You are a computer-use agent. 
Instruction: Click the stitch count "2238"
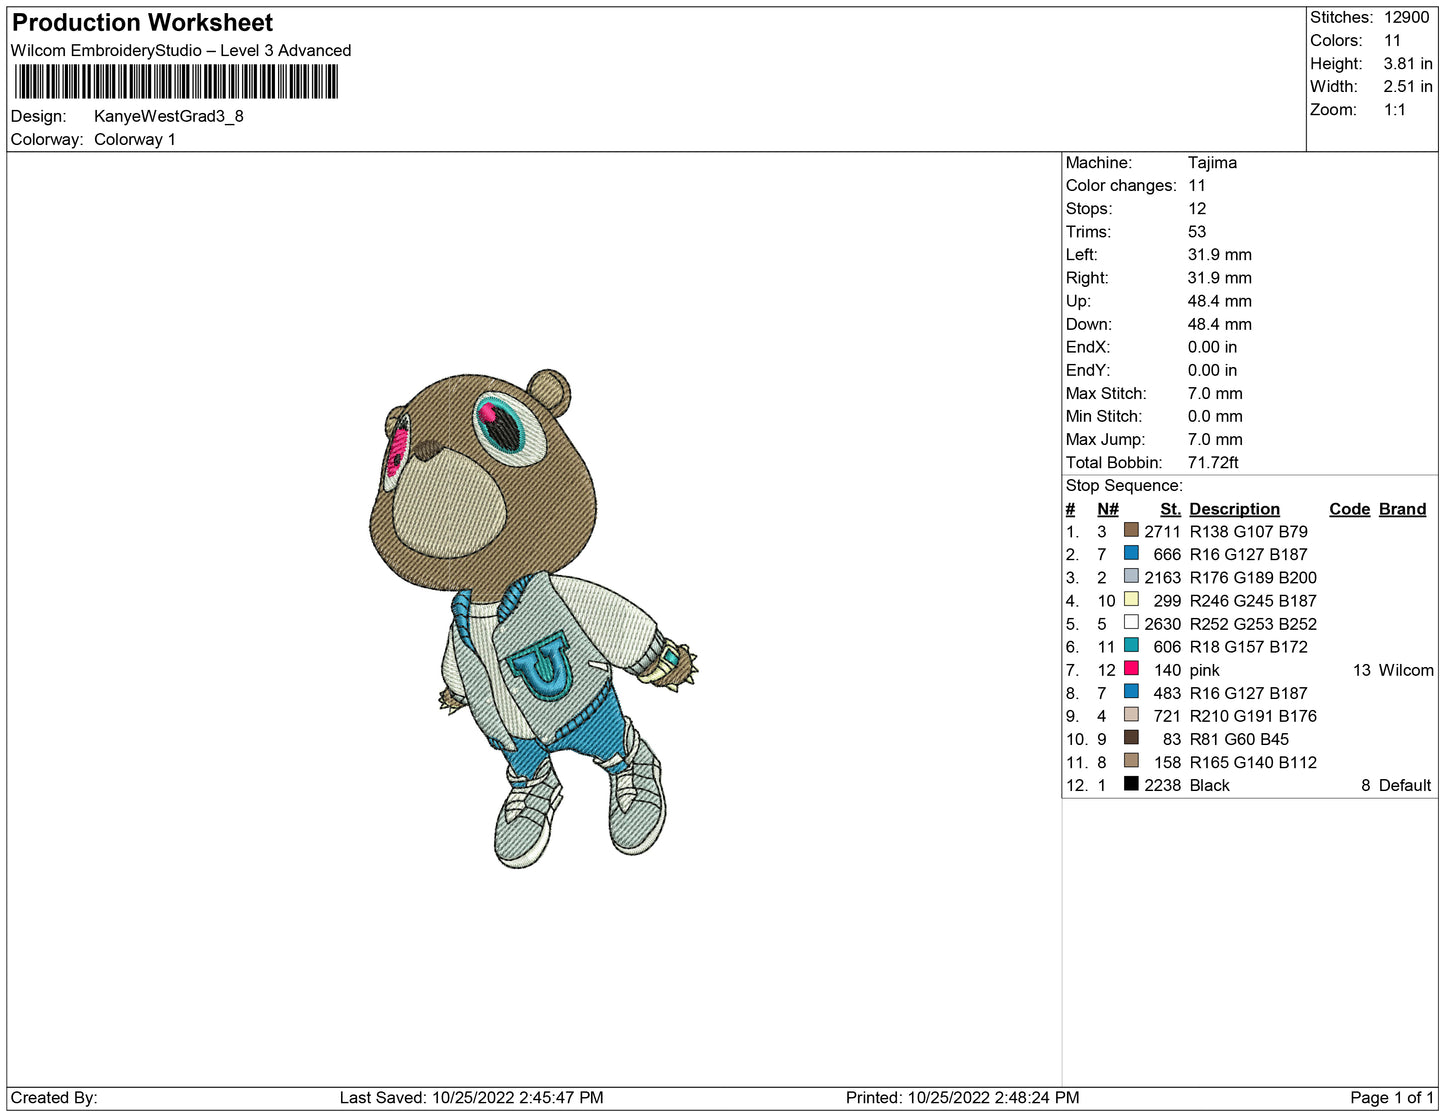click(1163, 785)
